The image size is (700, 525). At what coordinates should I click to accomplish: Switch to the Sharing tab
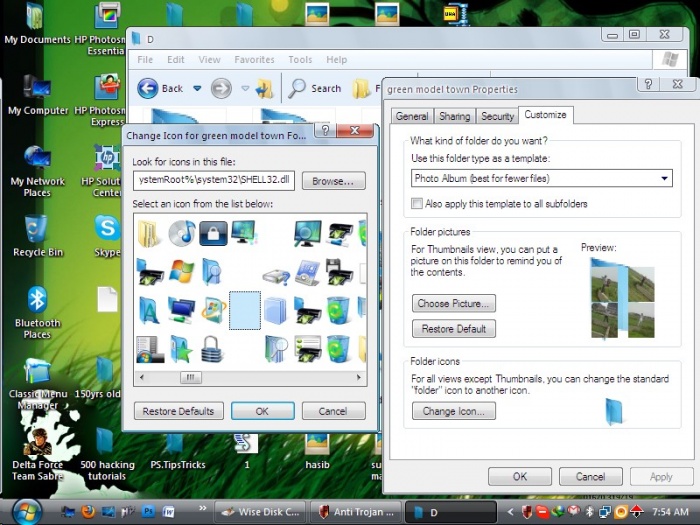coord(454,116)
